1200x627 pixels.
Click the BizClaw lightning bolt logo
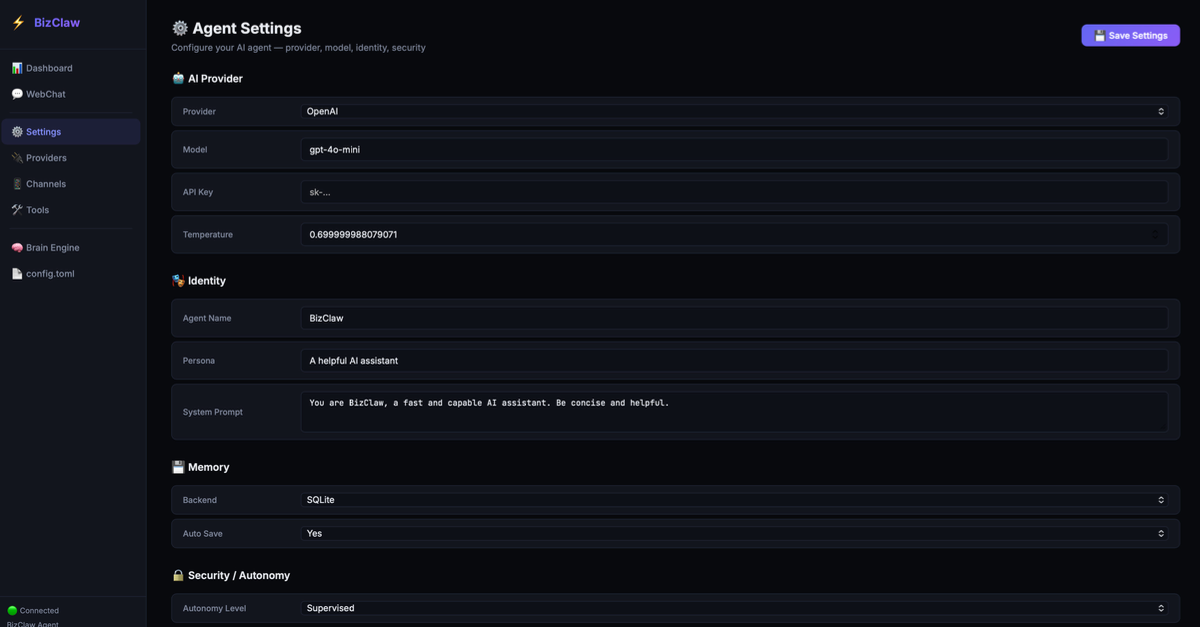click(x=17, y=22)
